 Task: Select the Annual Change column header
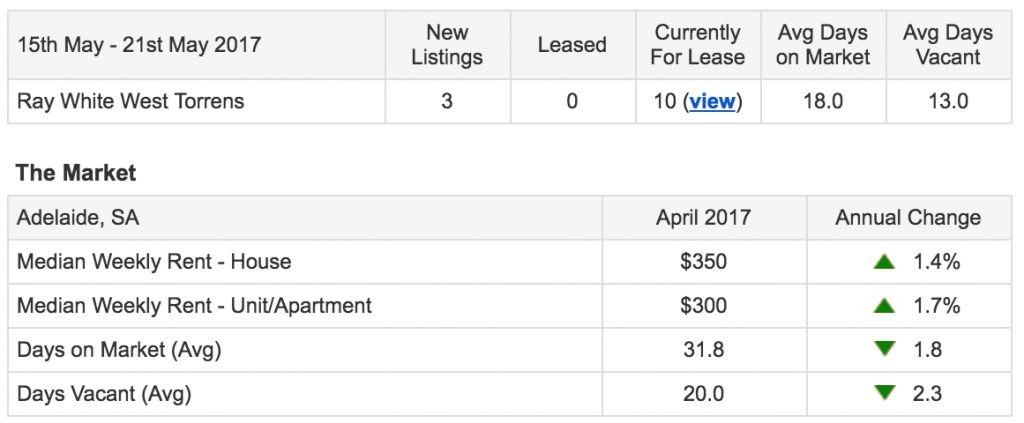click(x=908, y=218)
